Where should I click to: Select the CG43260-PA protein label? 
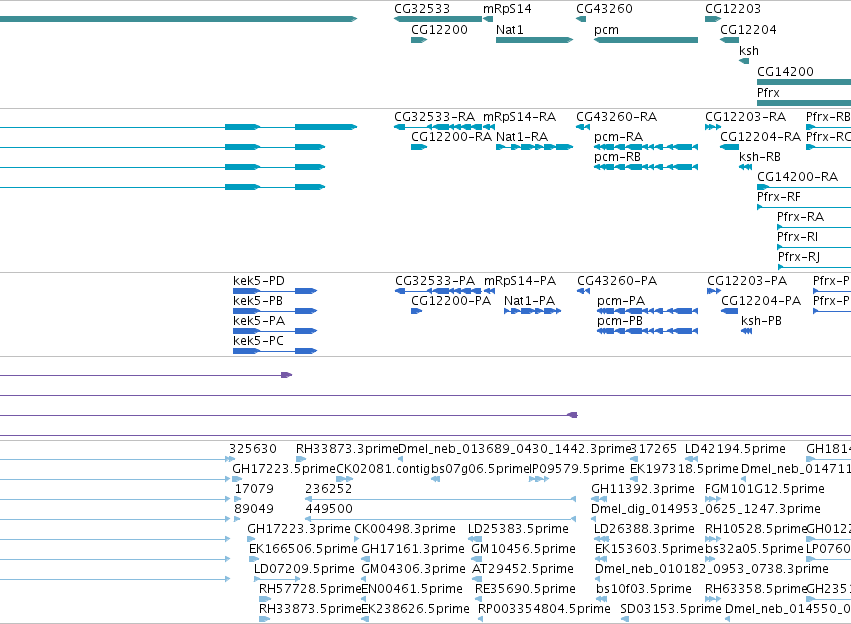tap(617, 281)
